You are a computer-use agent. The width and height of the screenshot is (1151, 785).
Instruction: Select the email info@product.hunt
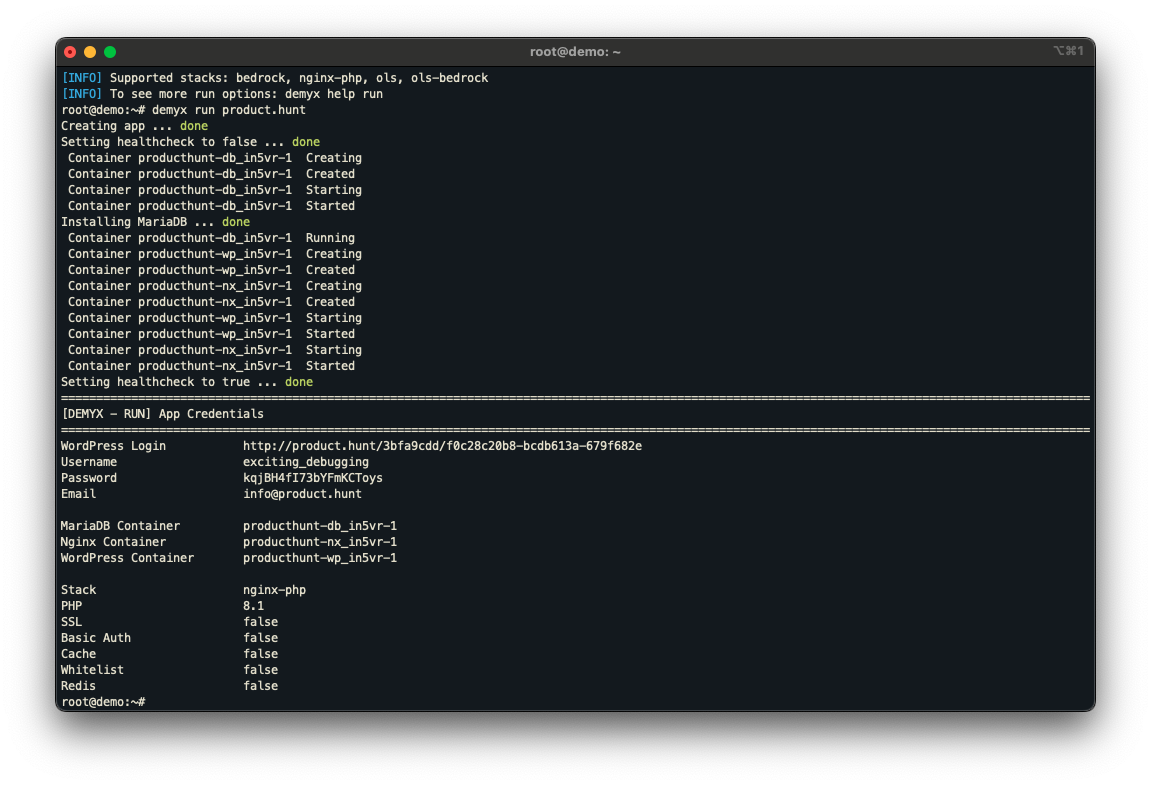coord(302,494)
